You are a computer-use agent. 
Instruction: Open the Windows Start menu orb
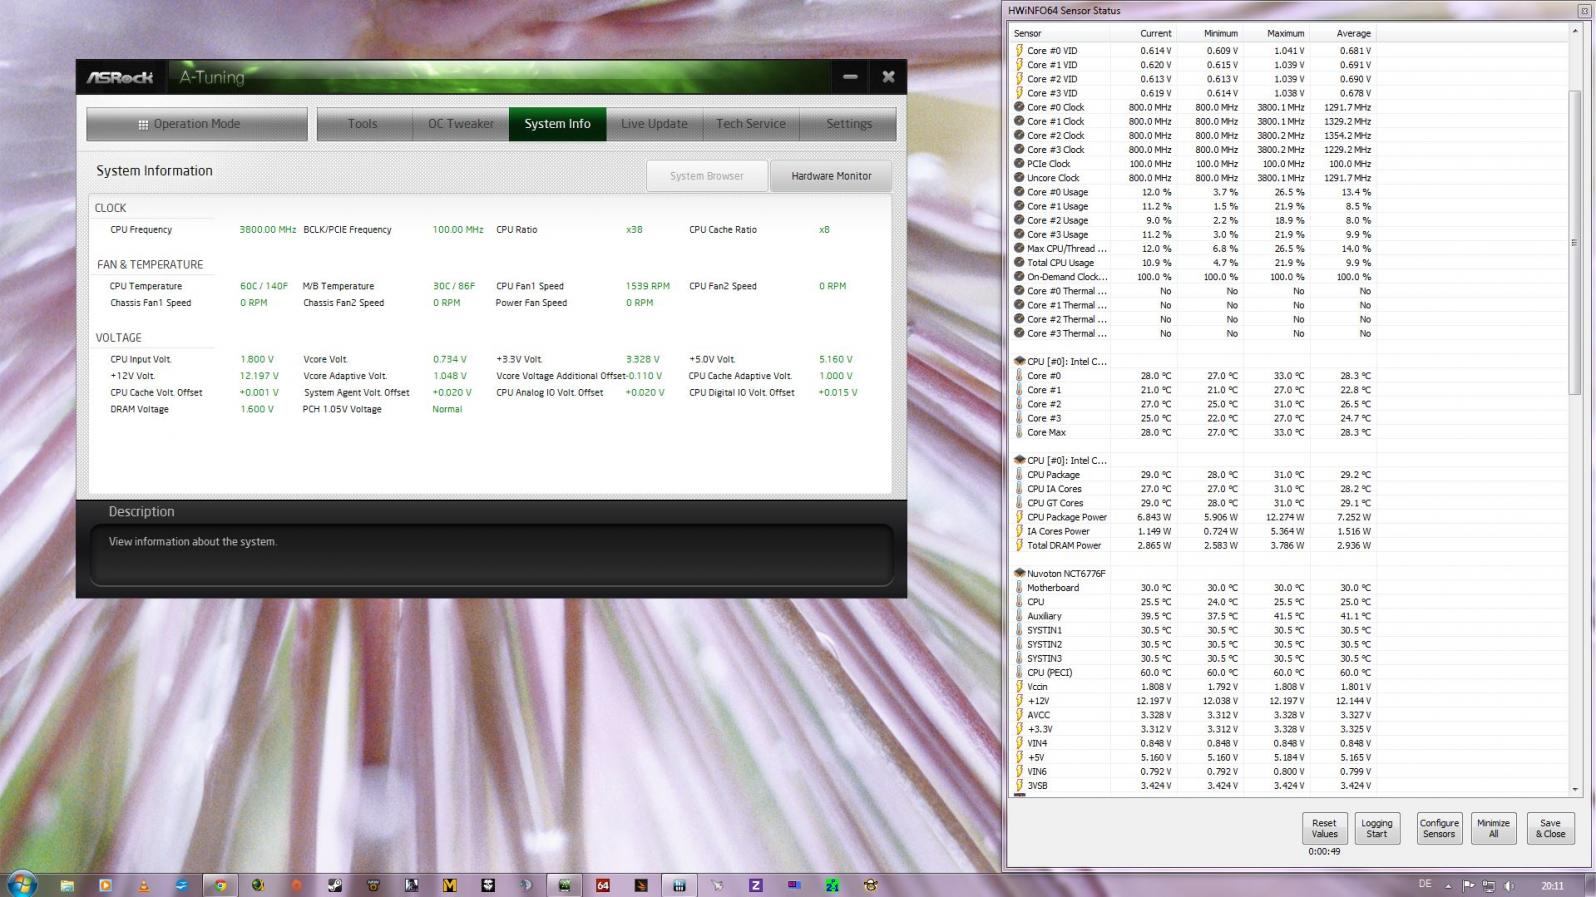[22, 884]
